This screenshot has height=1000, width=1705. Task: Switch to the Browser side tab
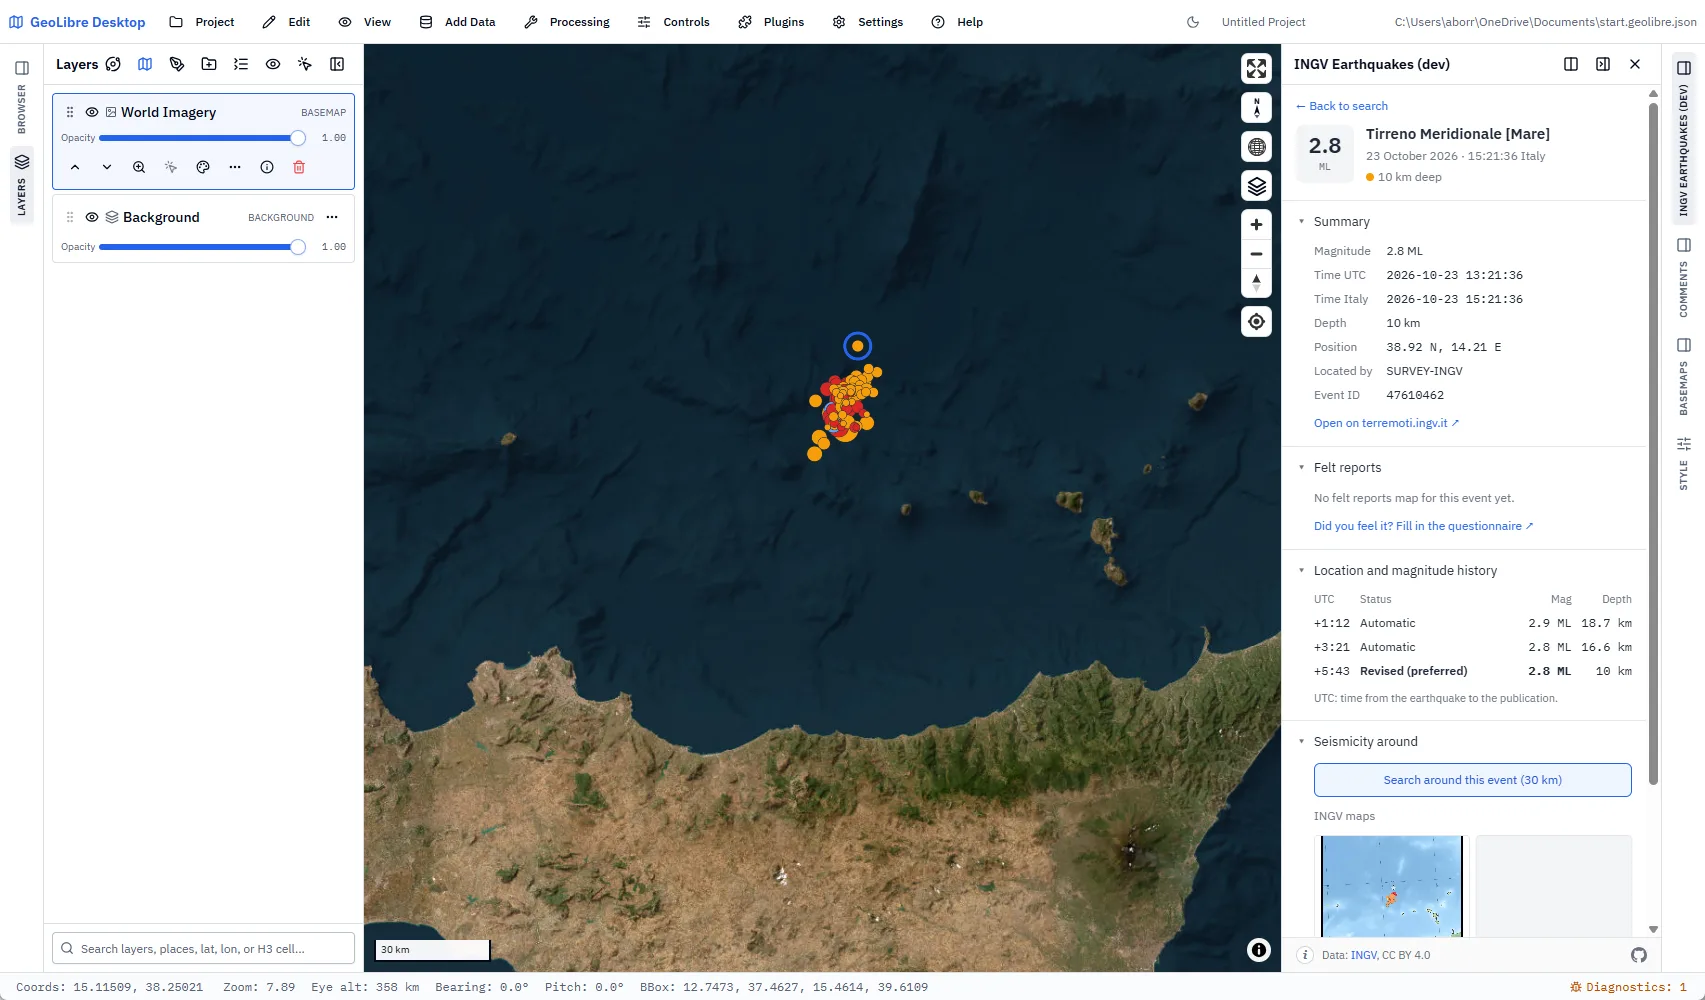(21, 96)
